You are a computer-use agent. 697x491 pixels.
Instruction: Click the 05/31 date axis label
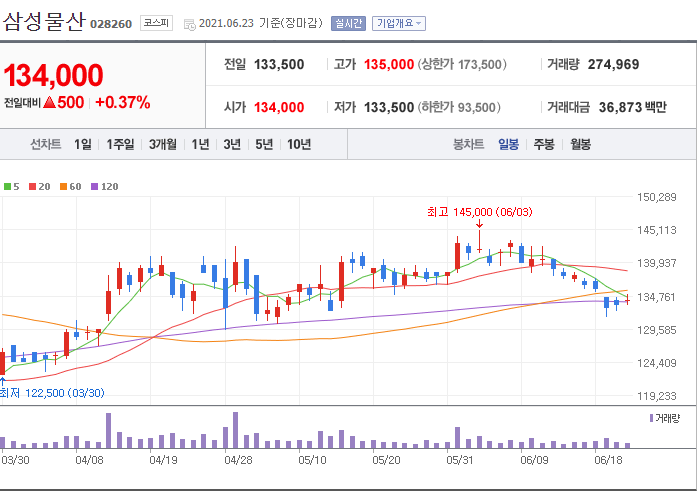[460, 460]
